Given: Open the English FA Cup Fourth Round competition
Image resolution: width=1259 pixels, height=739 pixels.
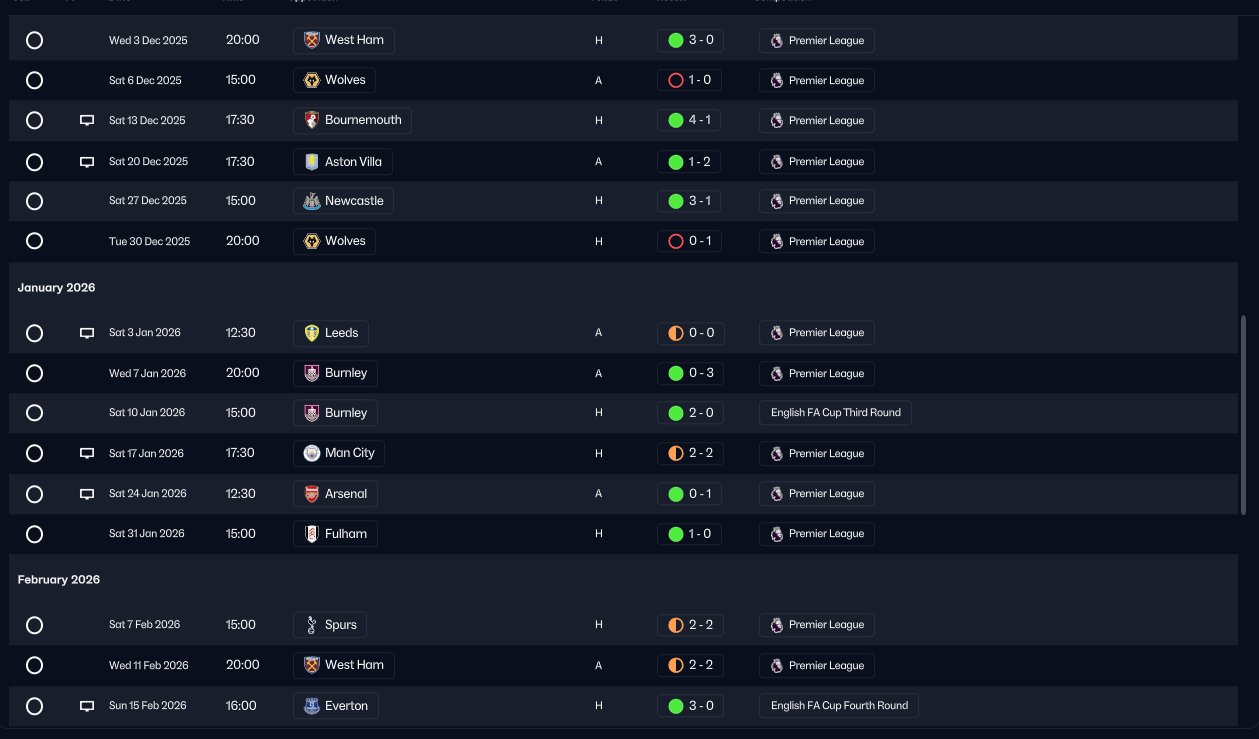Looking at the screenshot, I should coord(839,706).
